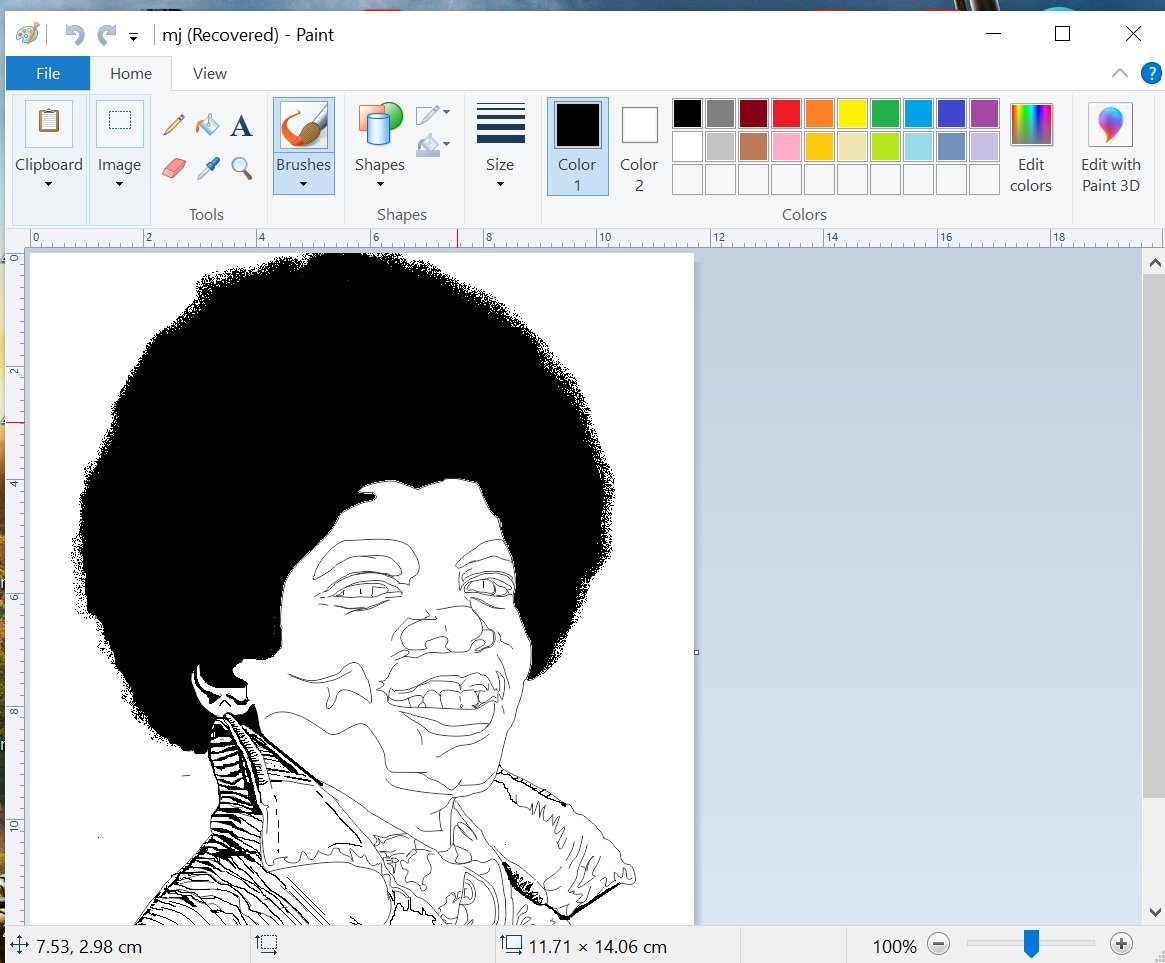The width and height of the screenshot is (1165, 963).
Task: Select the Pencil tool
Action: coord(173,125)
